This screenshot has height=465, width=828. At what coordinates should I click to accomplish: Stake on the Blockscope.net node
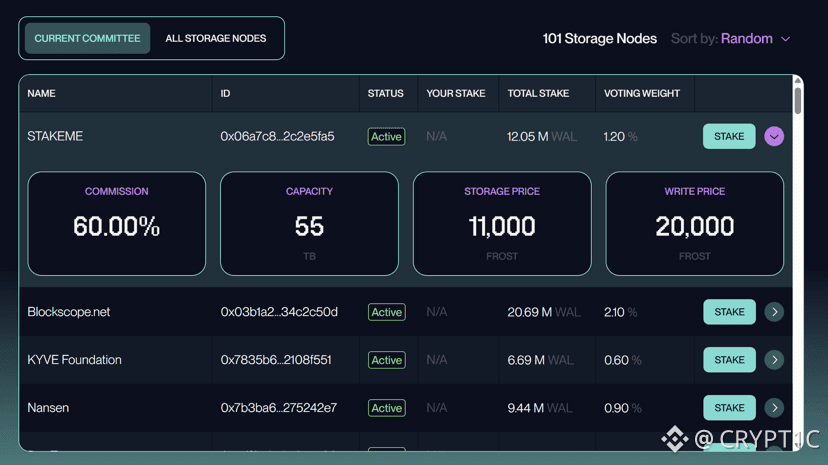pos(729,312)
